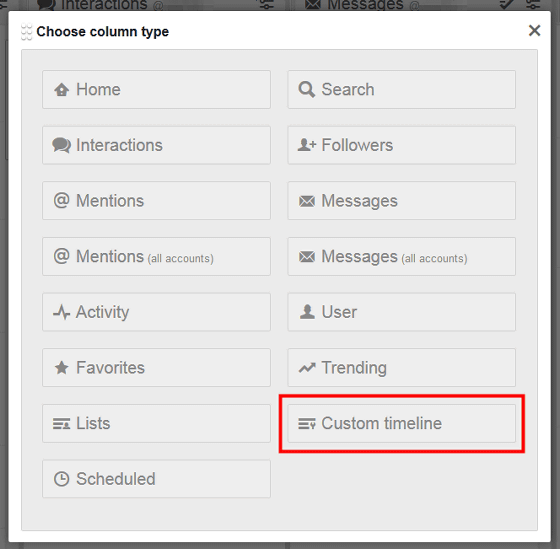
Task: Select Mentions (all accounts) column
Action: coord(156,256)
